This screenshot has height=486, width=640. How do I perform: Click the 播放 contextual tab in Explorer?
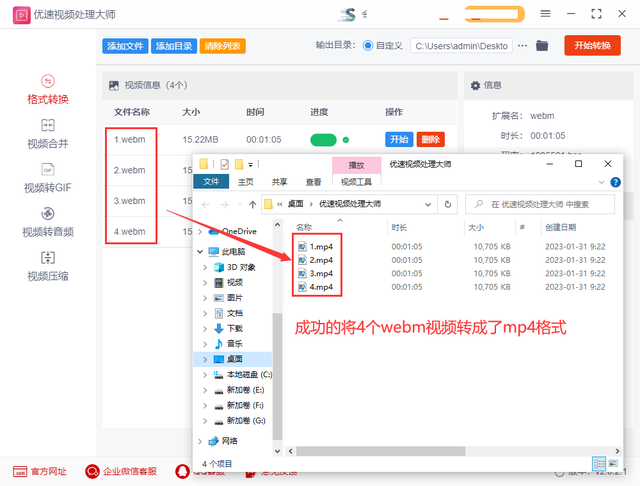(x=356, y=165)
